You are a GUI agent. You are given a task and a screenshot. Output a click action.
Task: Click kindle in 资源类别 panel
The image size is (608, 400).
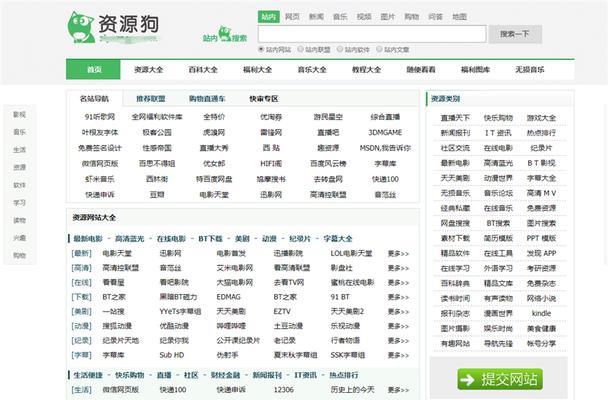point(541,313)
